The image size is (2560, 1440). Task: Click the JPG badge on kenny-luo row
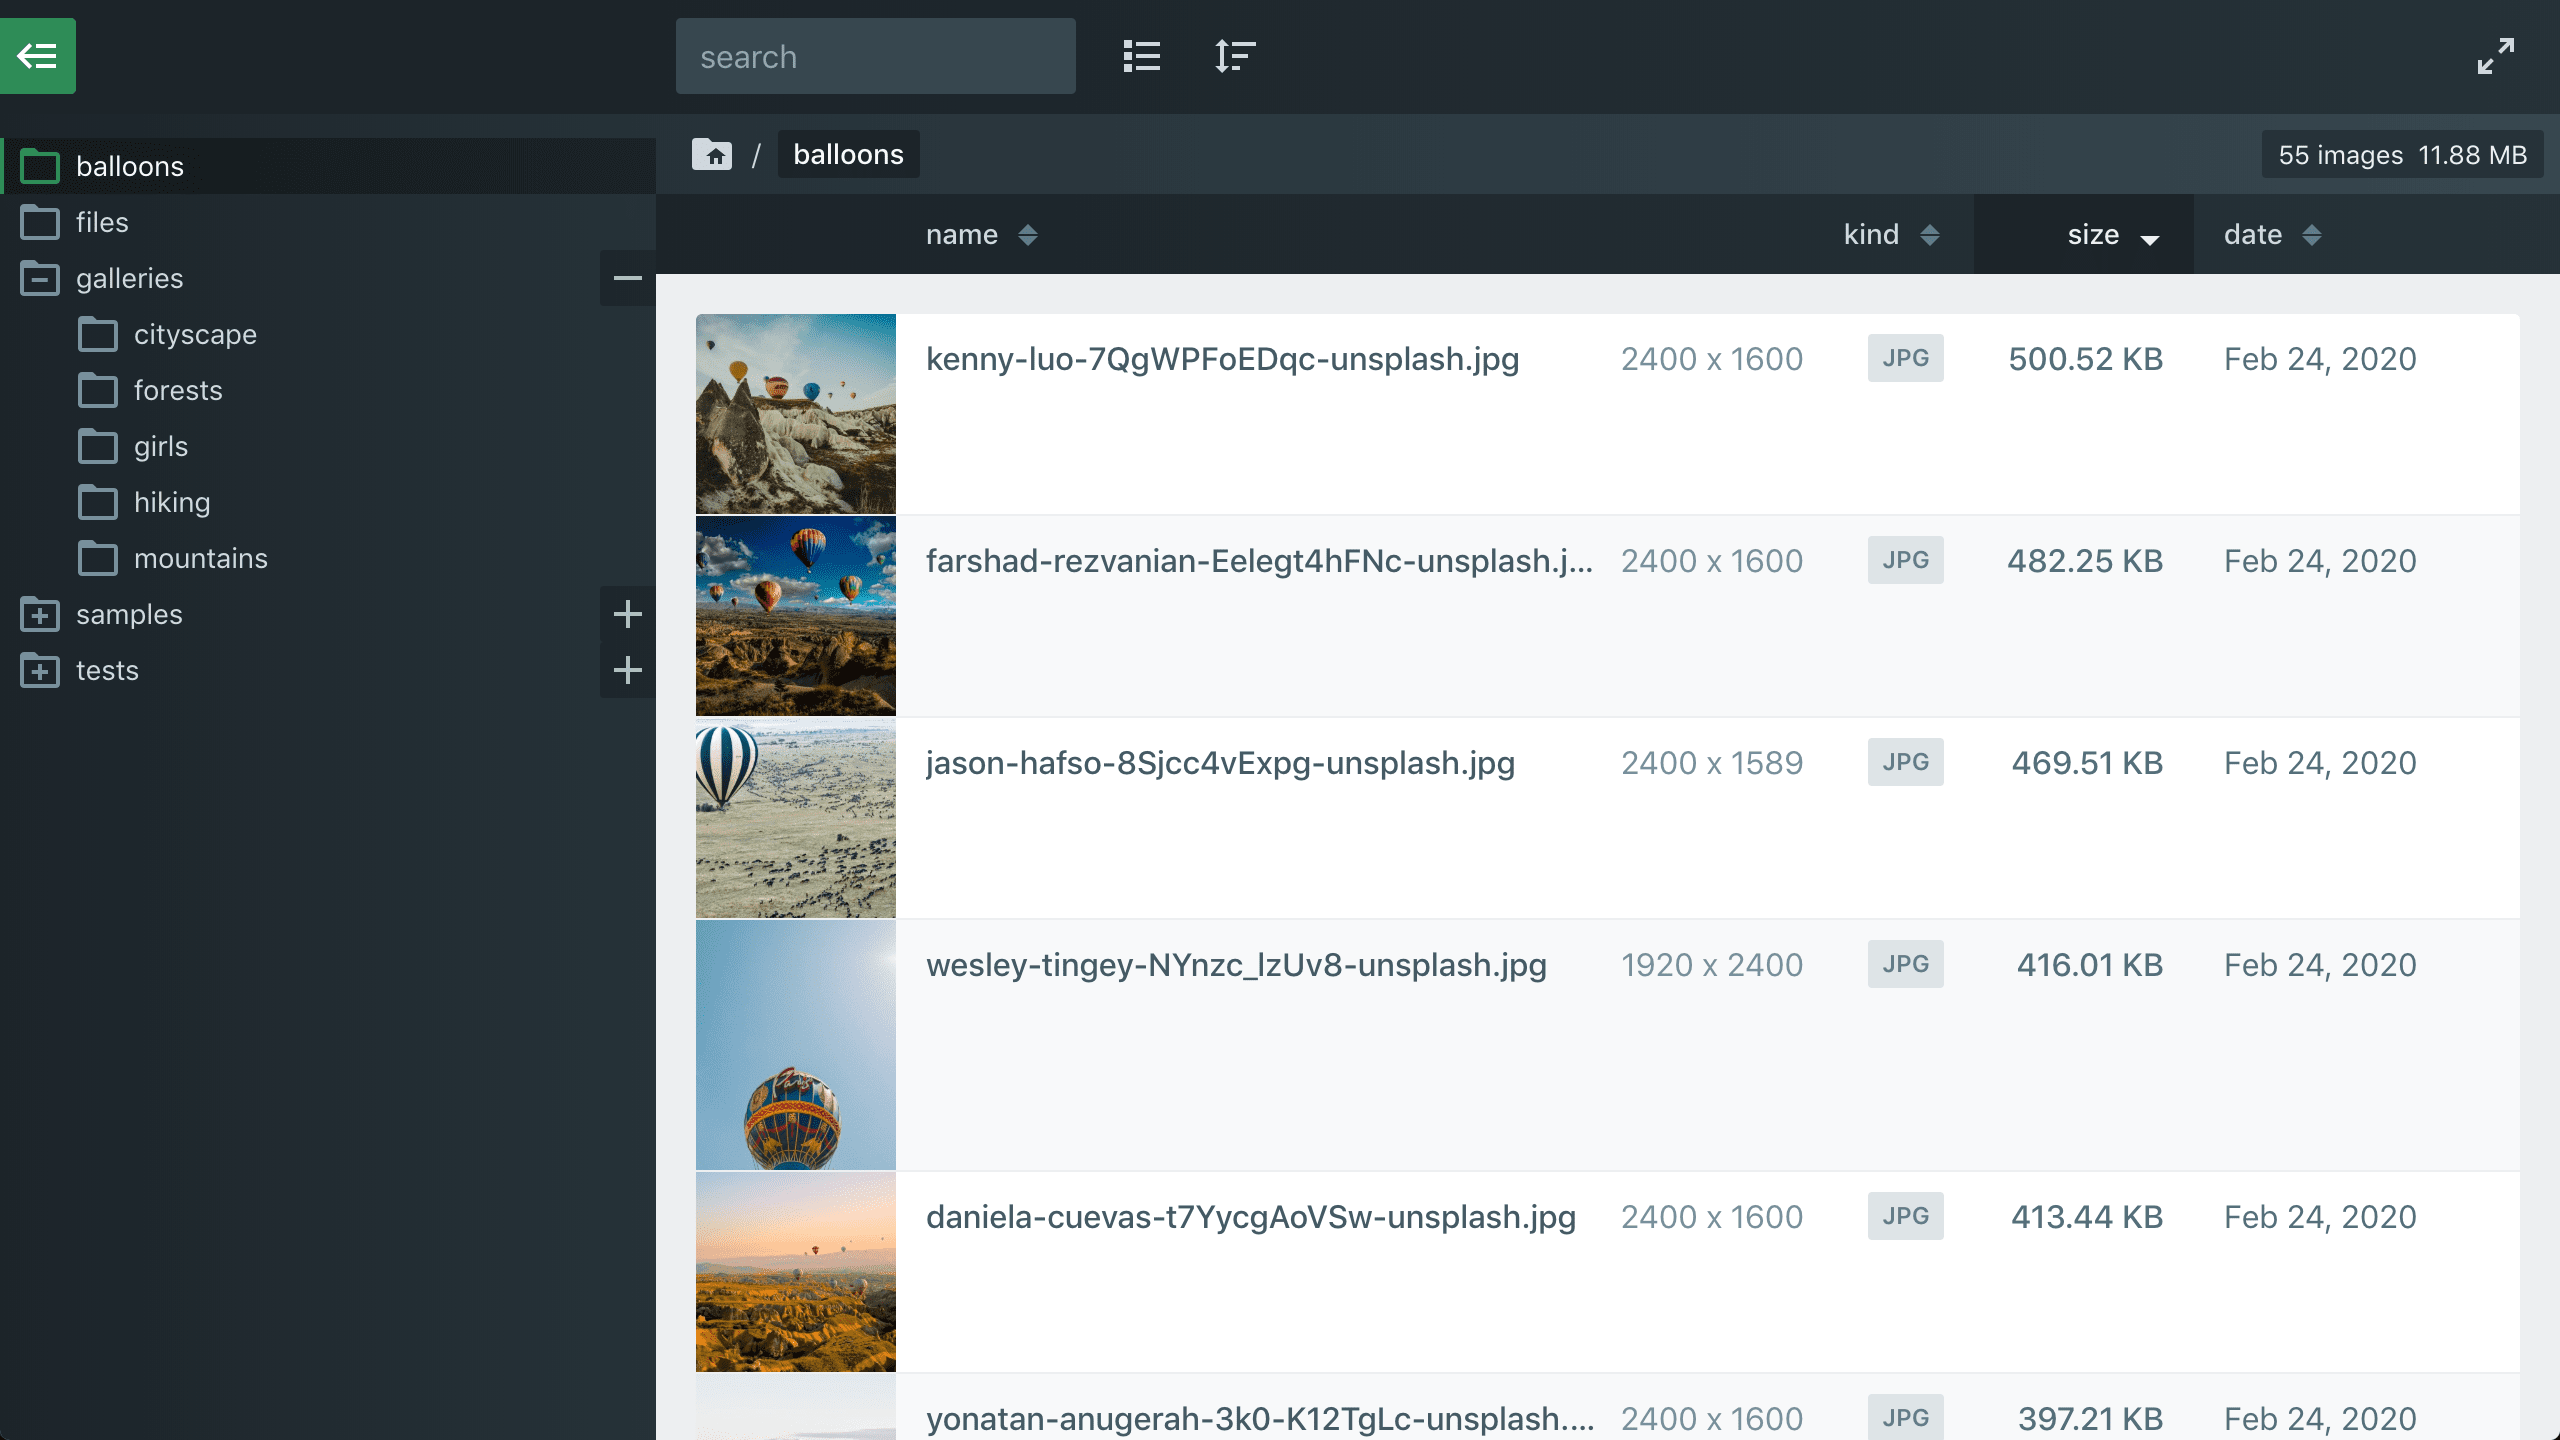pyautogui.click(x=1905, y=358)
